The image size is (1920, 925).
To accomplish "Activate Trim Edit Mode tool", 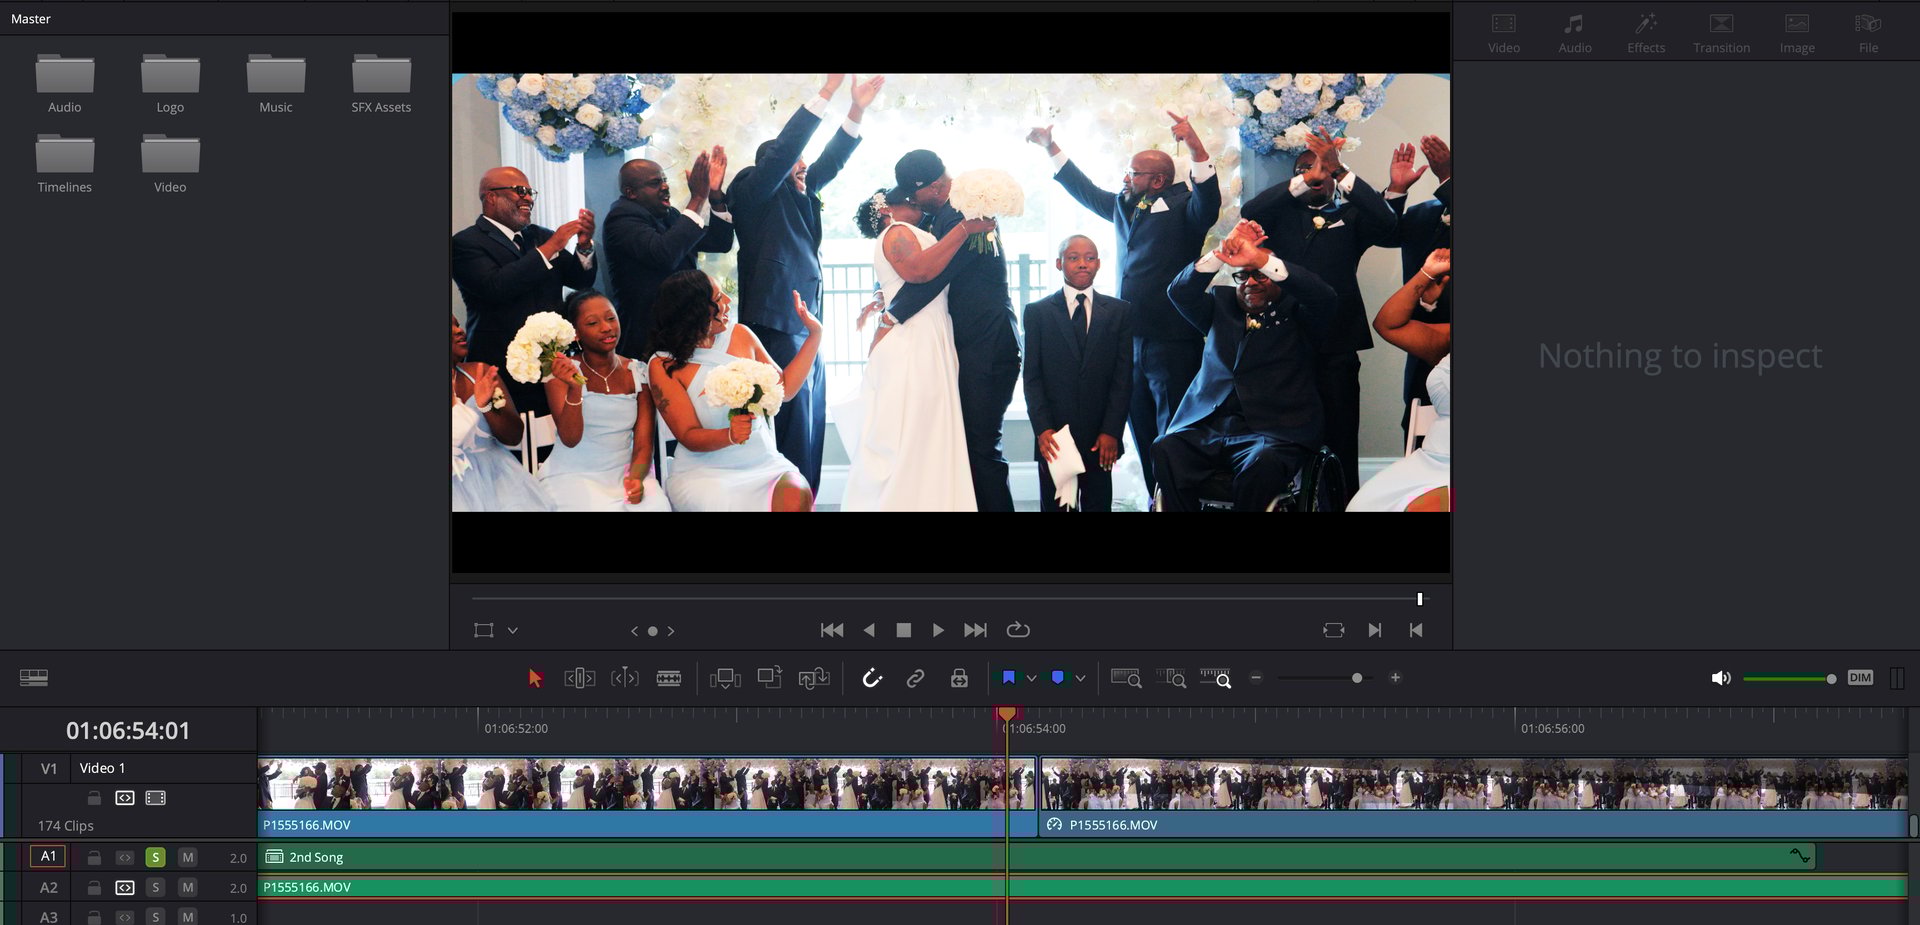I will click(580, 678).
